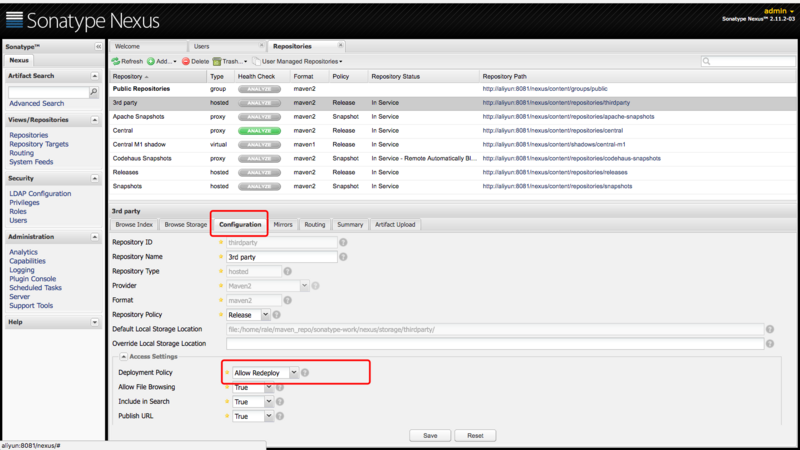
Task: Click help icon beside Repository Name field
Action: pos(345,256)
